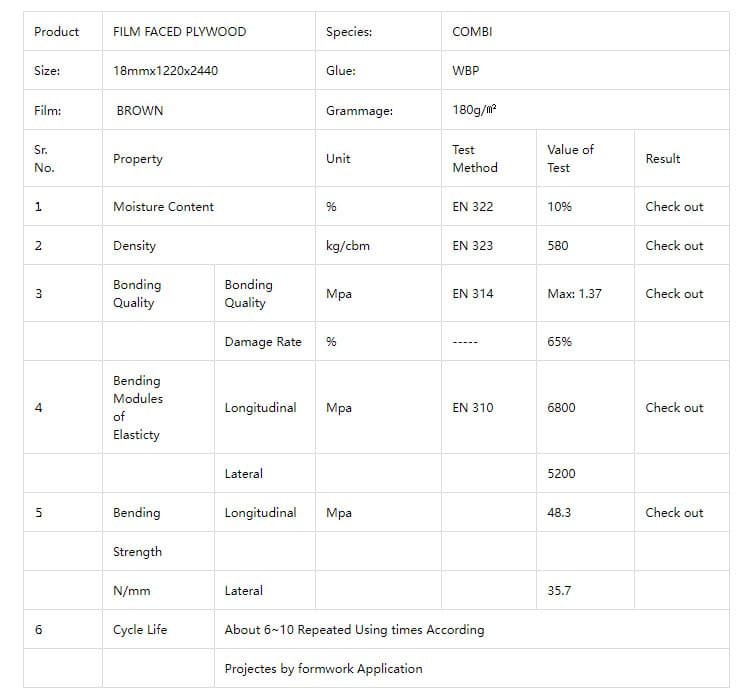Click the Test Method column header
This screenshot has height=700, width=750.
(474, 158)
